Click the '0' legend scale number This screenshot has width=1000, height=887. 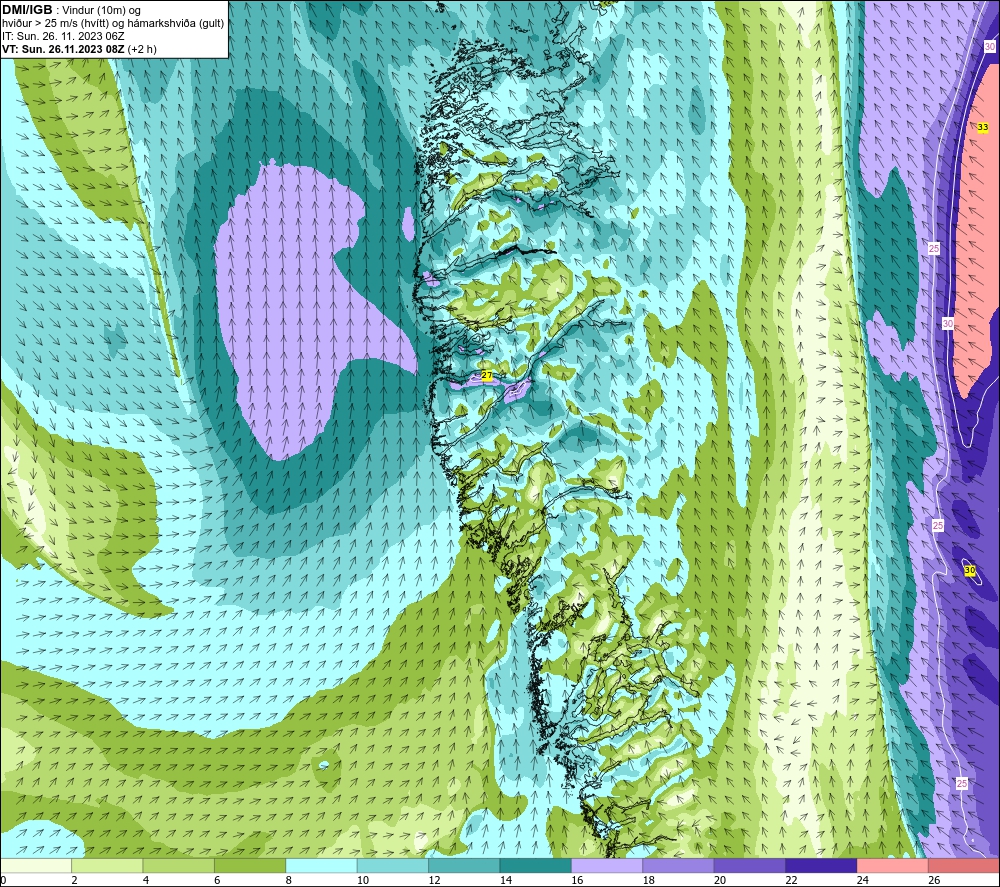coord(3,880)
